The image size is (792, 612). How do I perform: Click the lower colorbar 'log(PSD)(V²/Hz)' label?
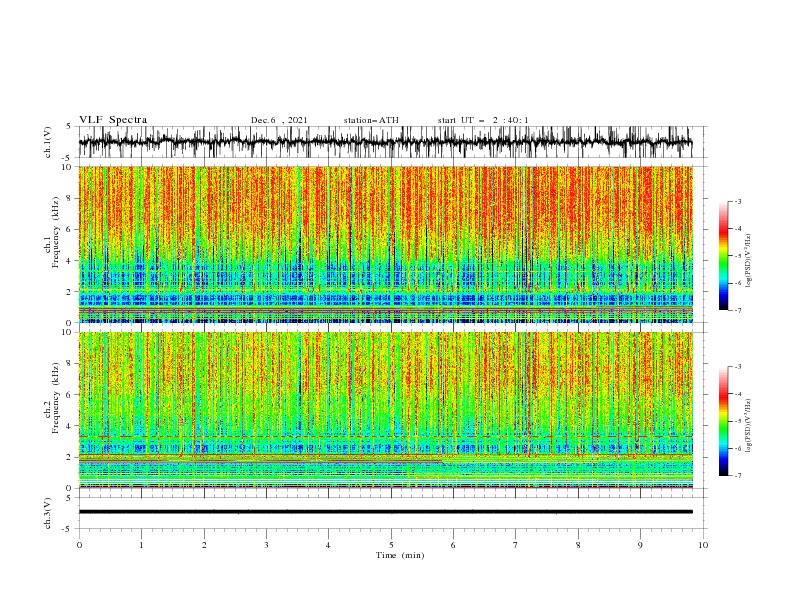748,426
